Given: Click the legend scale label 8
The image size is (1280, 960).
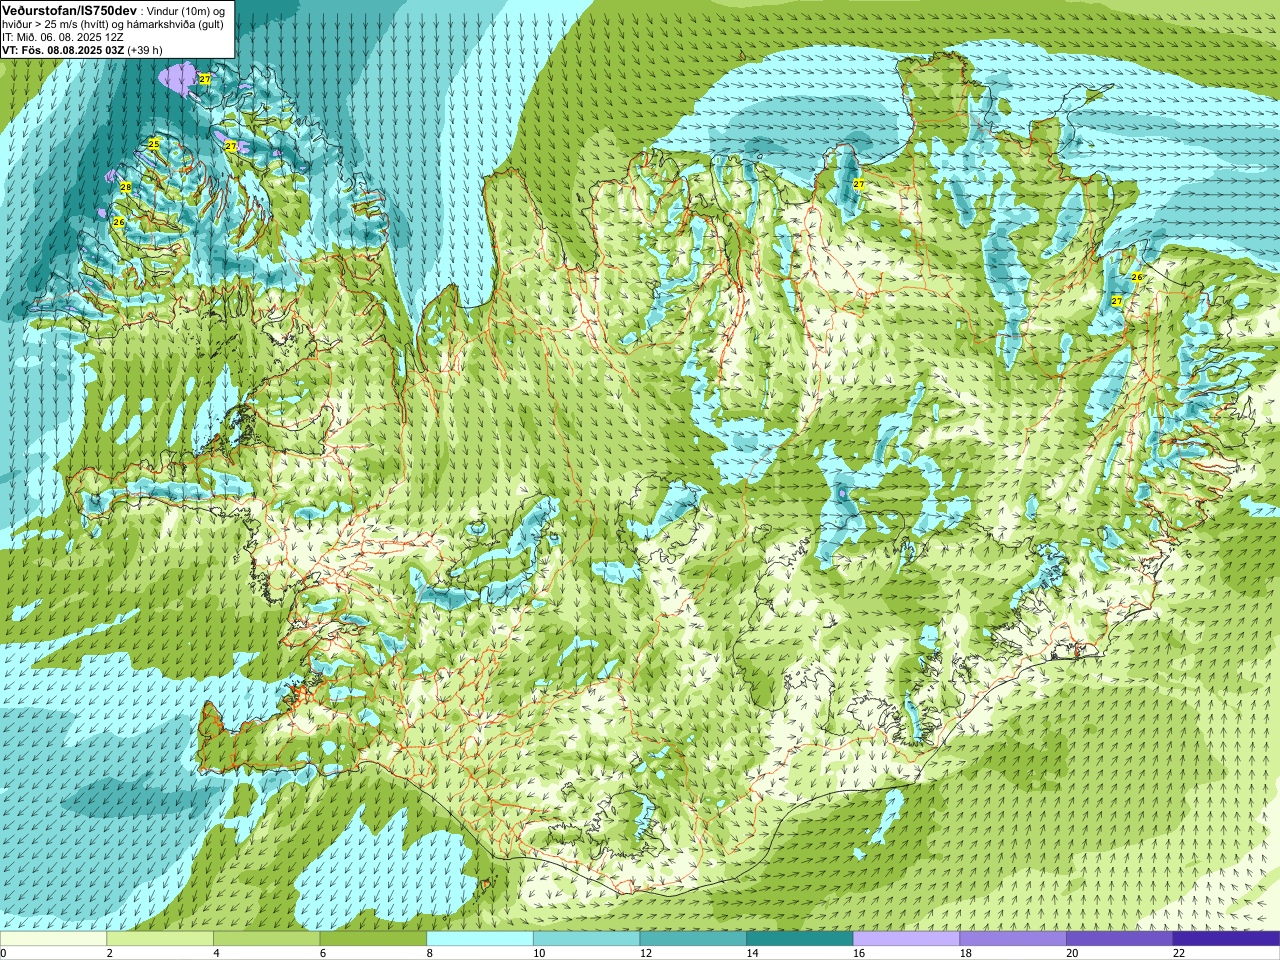Looking at the screenshot, I should pos(430,954).
